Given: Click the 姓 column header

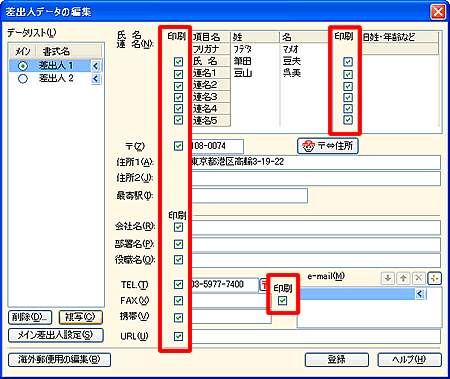Looking at the screenshot, I should (255, 37).
